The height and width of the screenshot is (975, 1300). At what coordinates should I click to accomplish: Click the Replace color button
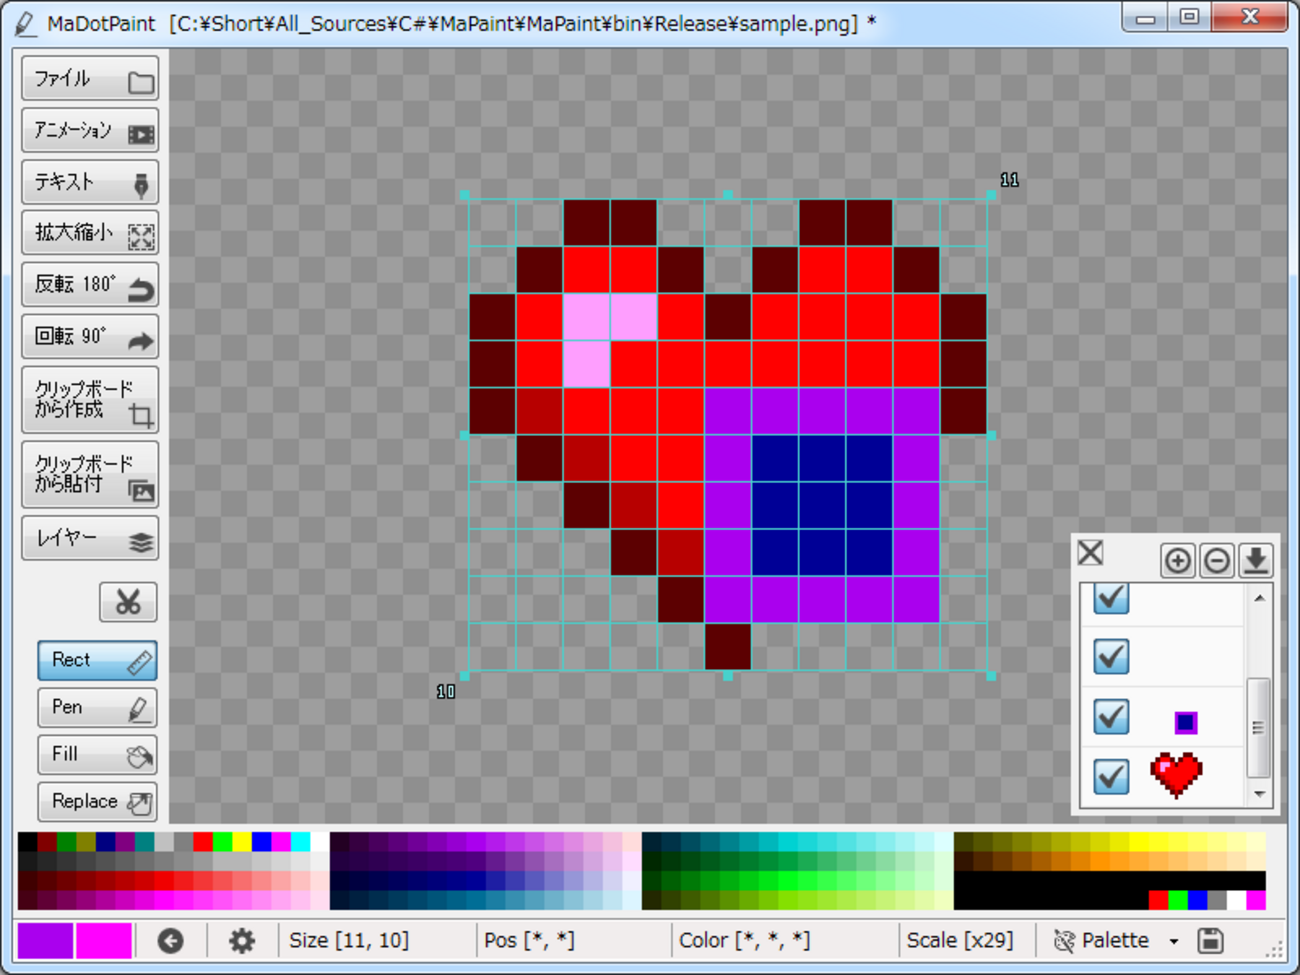pyautogui.click(x=97, y=802)
